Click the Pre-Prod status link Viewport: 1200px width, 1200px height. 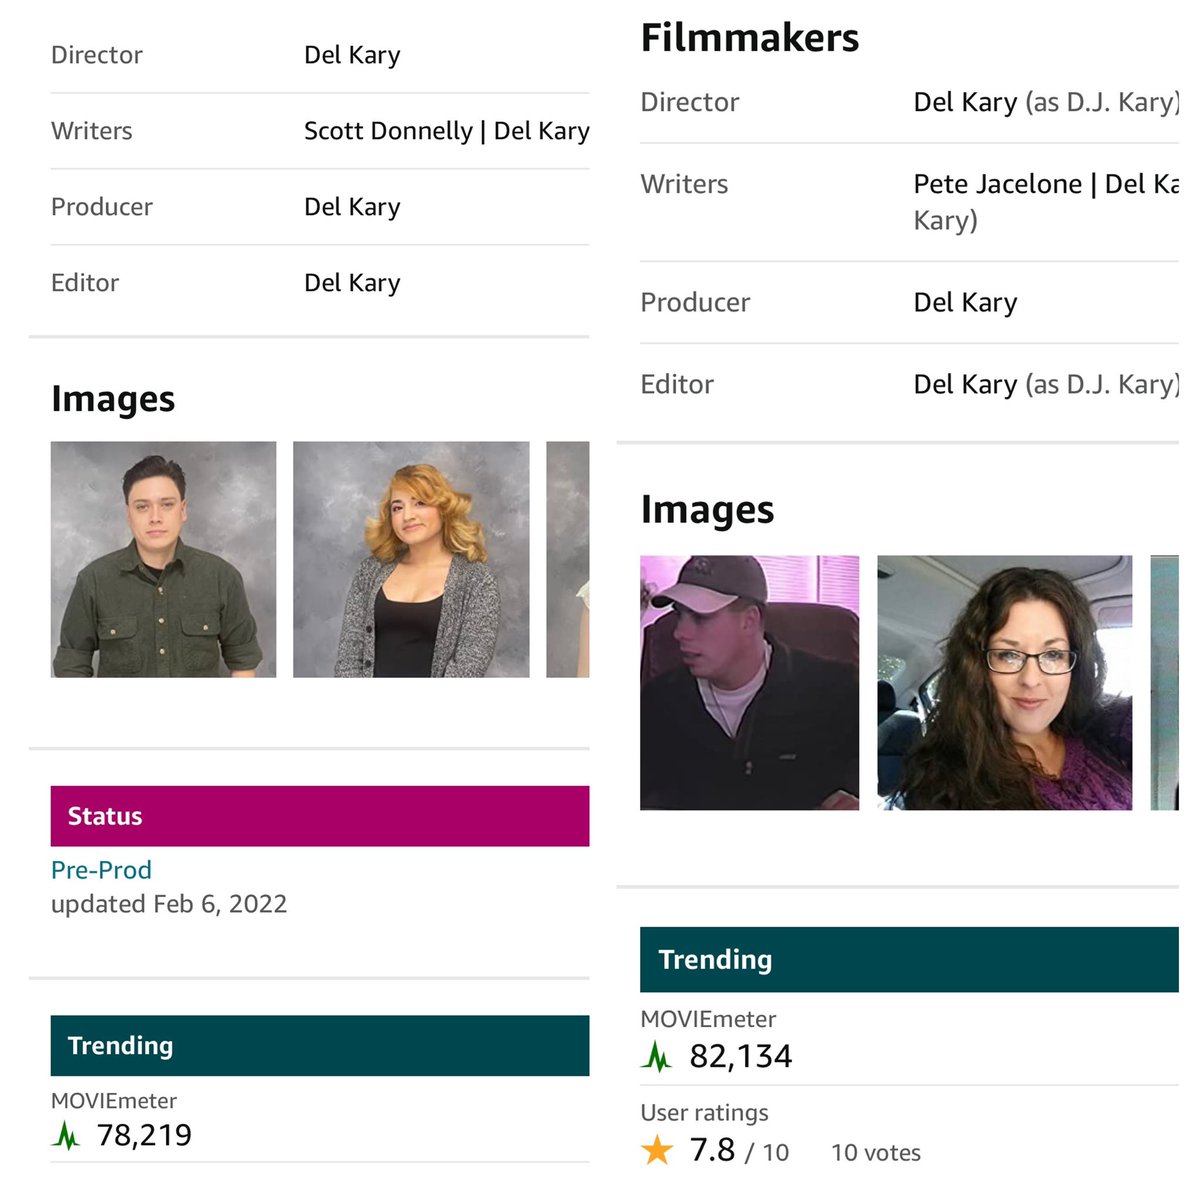[x=101, y=870]
